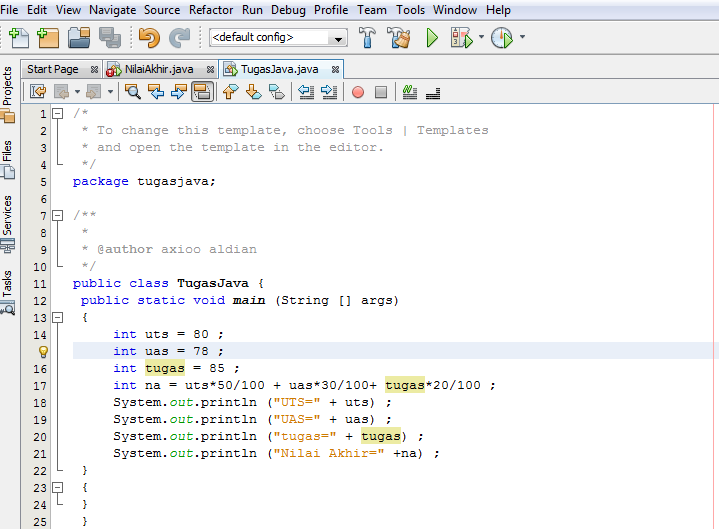Close the TugasJava.java tab
The image size is (719, 529).
(x=335, y=69)
